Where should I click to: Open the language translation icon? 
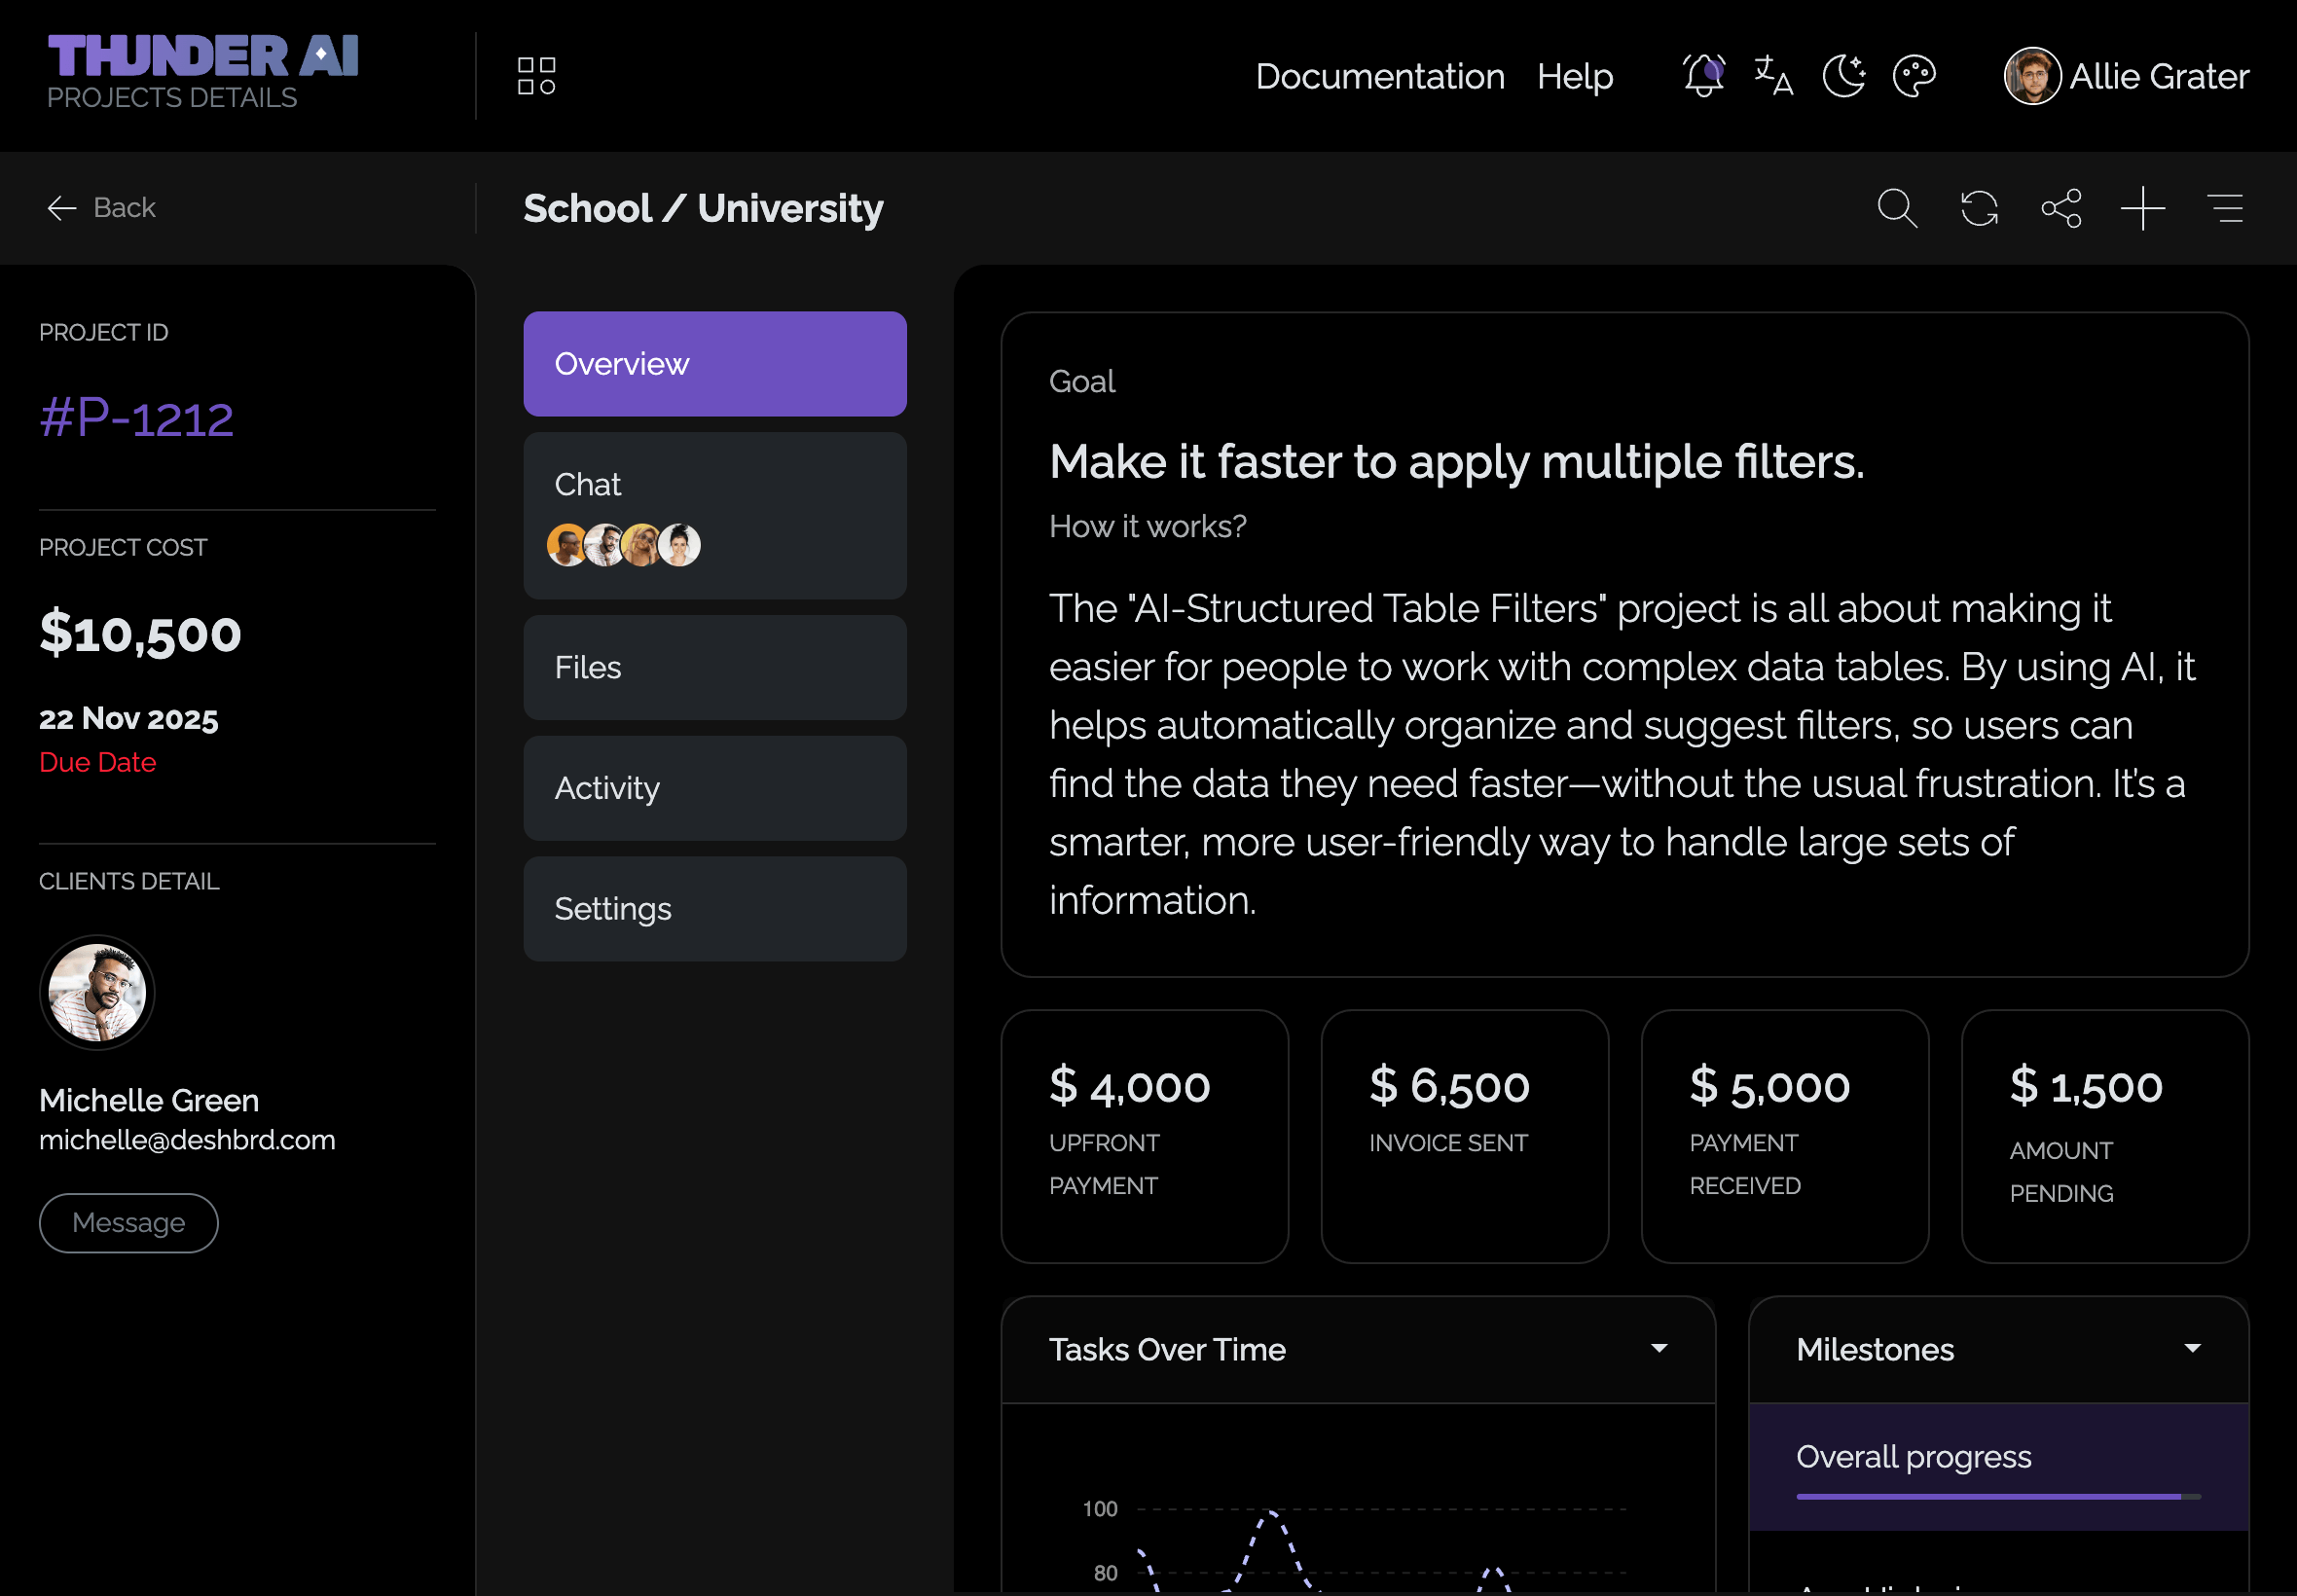pyautogui.click(x=1773, y=76)
